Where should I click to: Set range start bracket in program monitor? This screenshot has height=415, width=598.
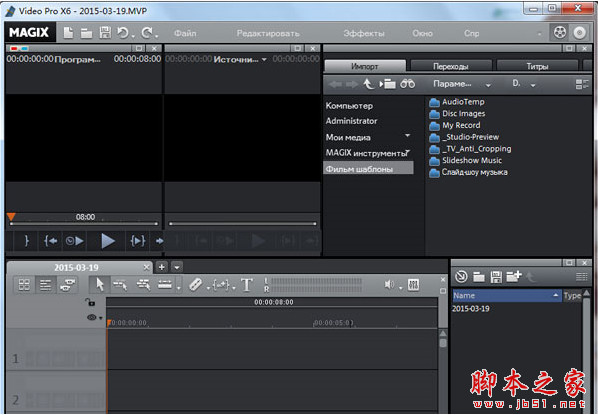click(x=26, y=241)
